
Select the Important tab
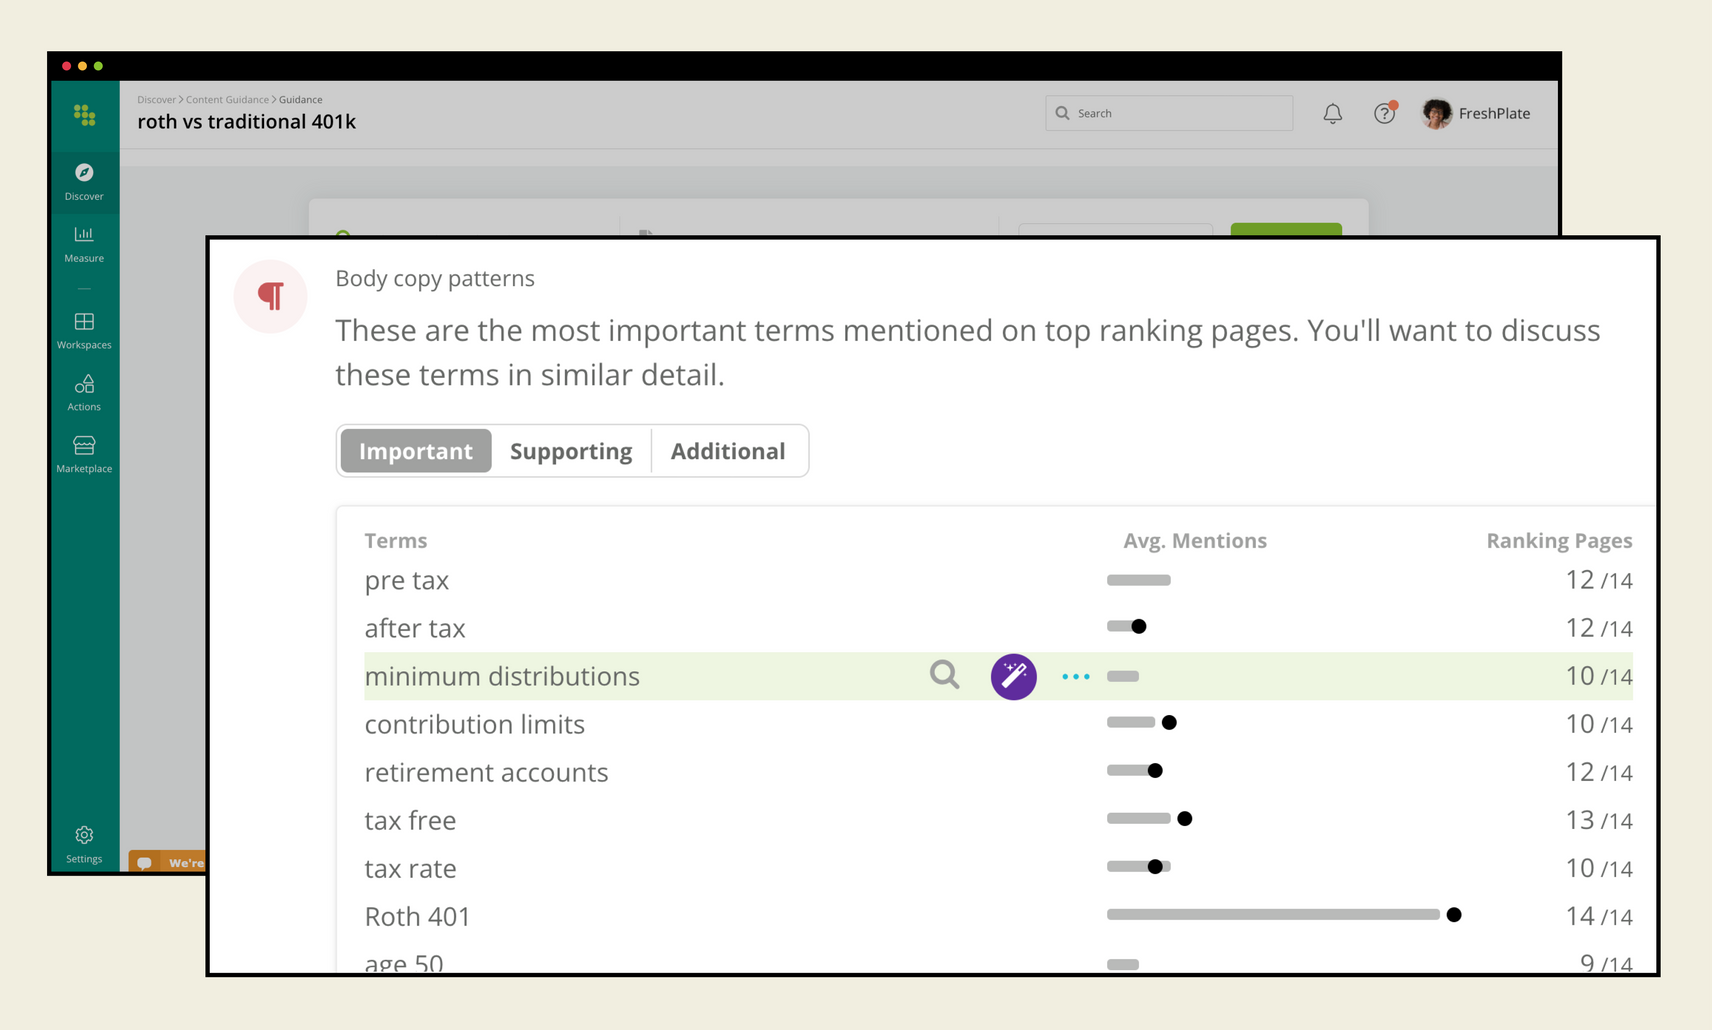coord(416,451)
